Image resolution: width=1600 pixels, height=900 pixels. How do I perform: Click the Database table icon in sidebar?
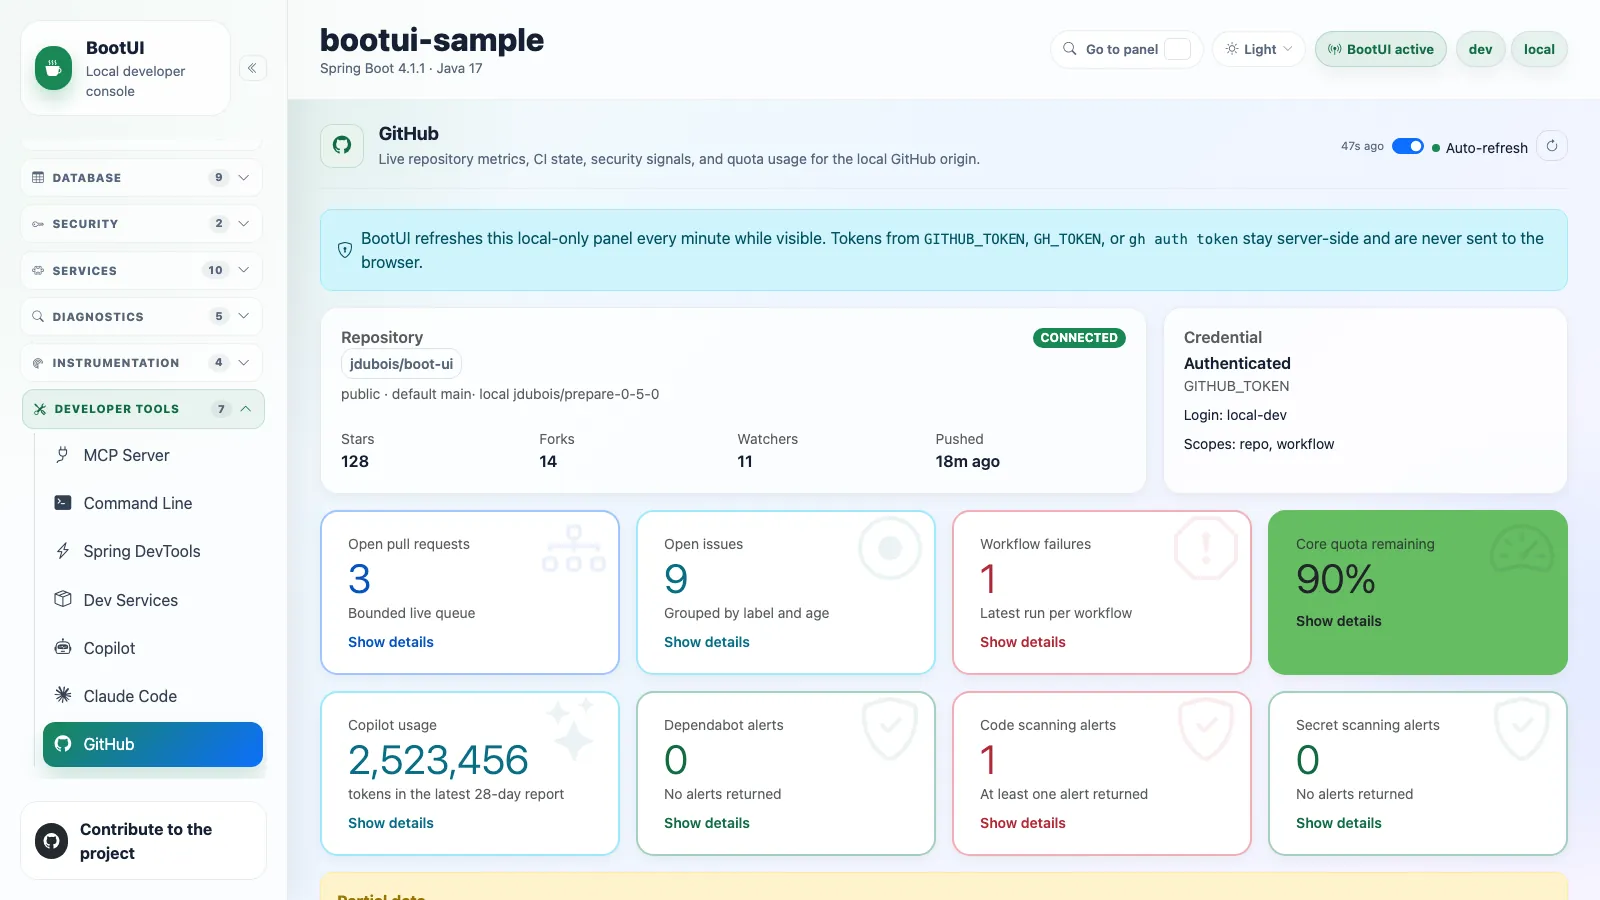[38, 177]
